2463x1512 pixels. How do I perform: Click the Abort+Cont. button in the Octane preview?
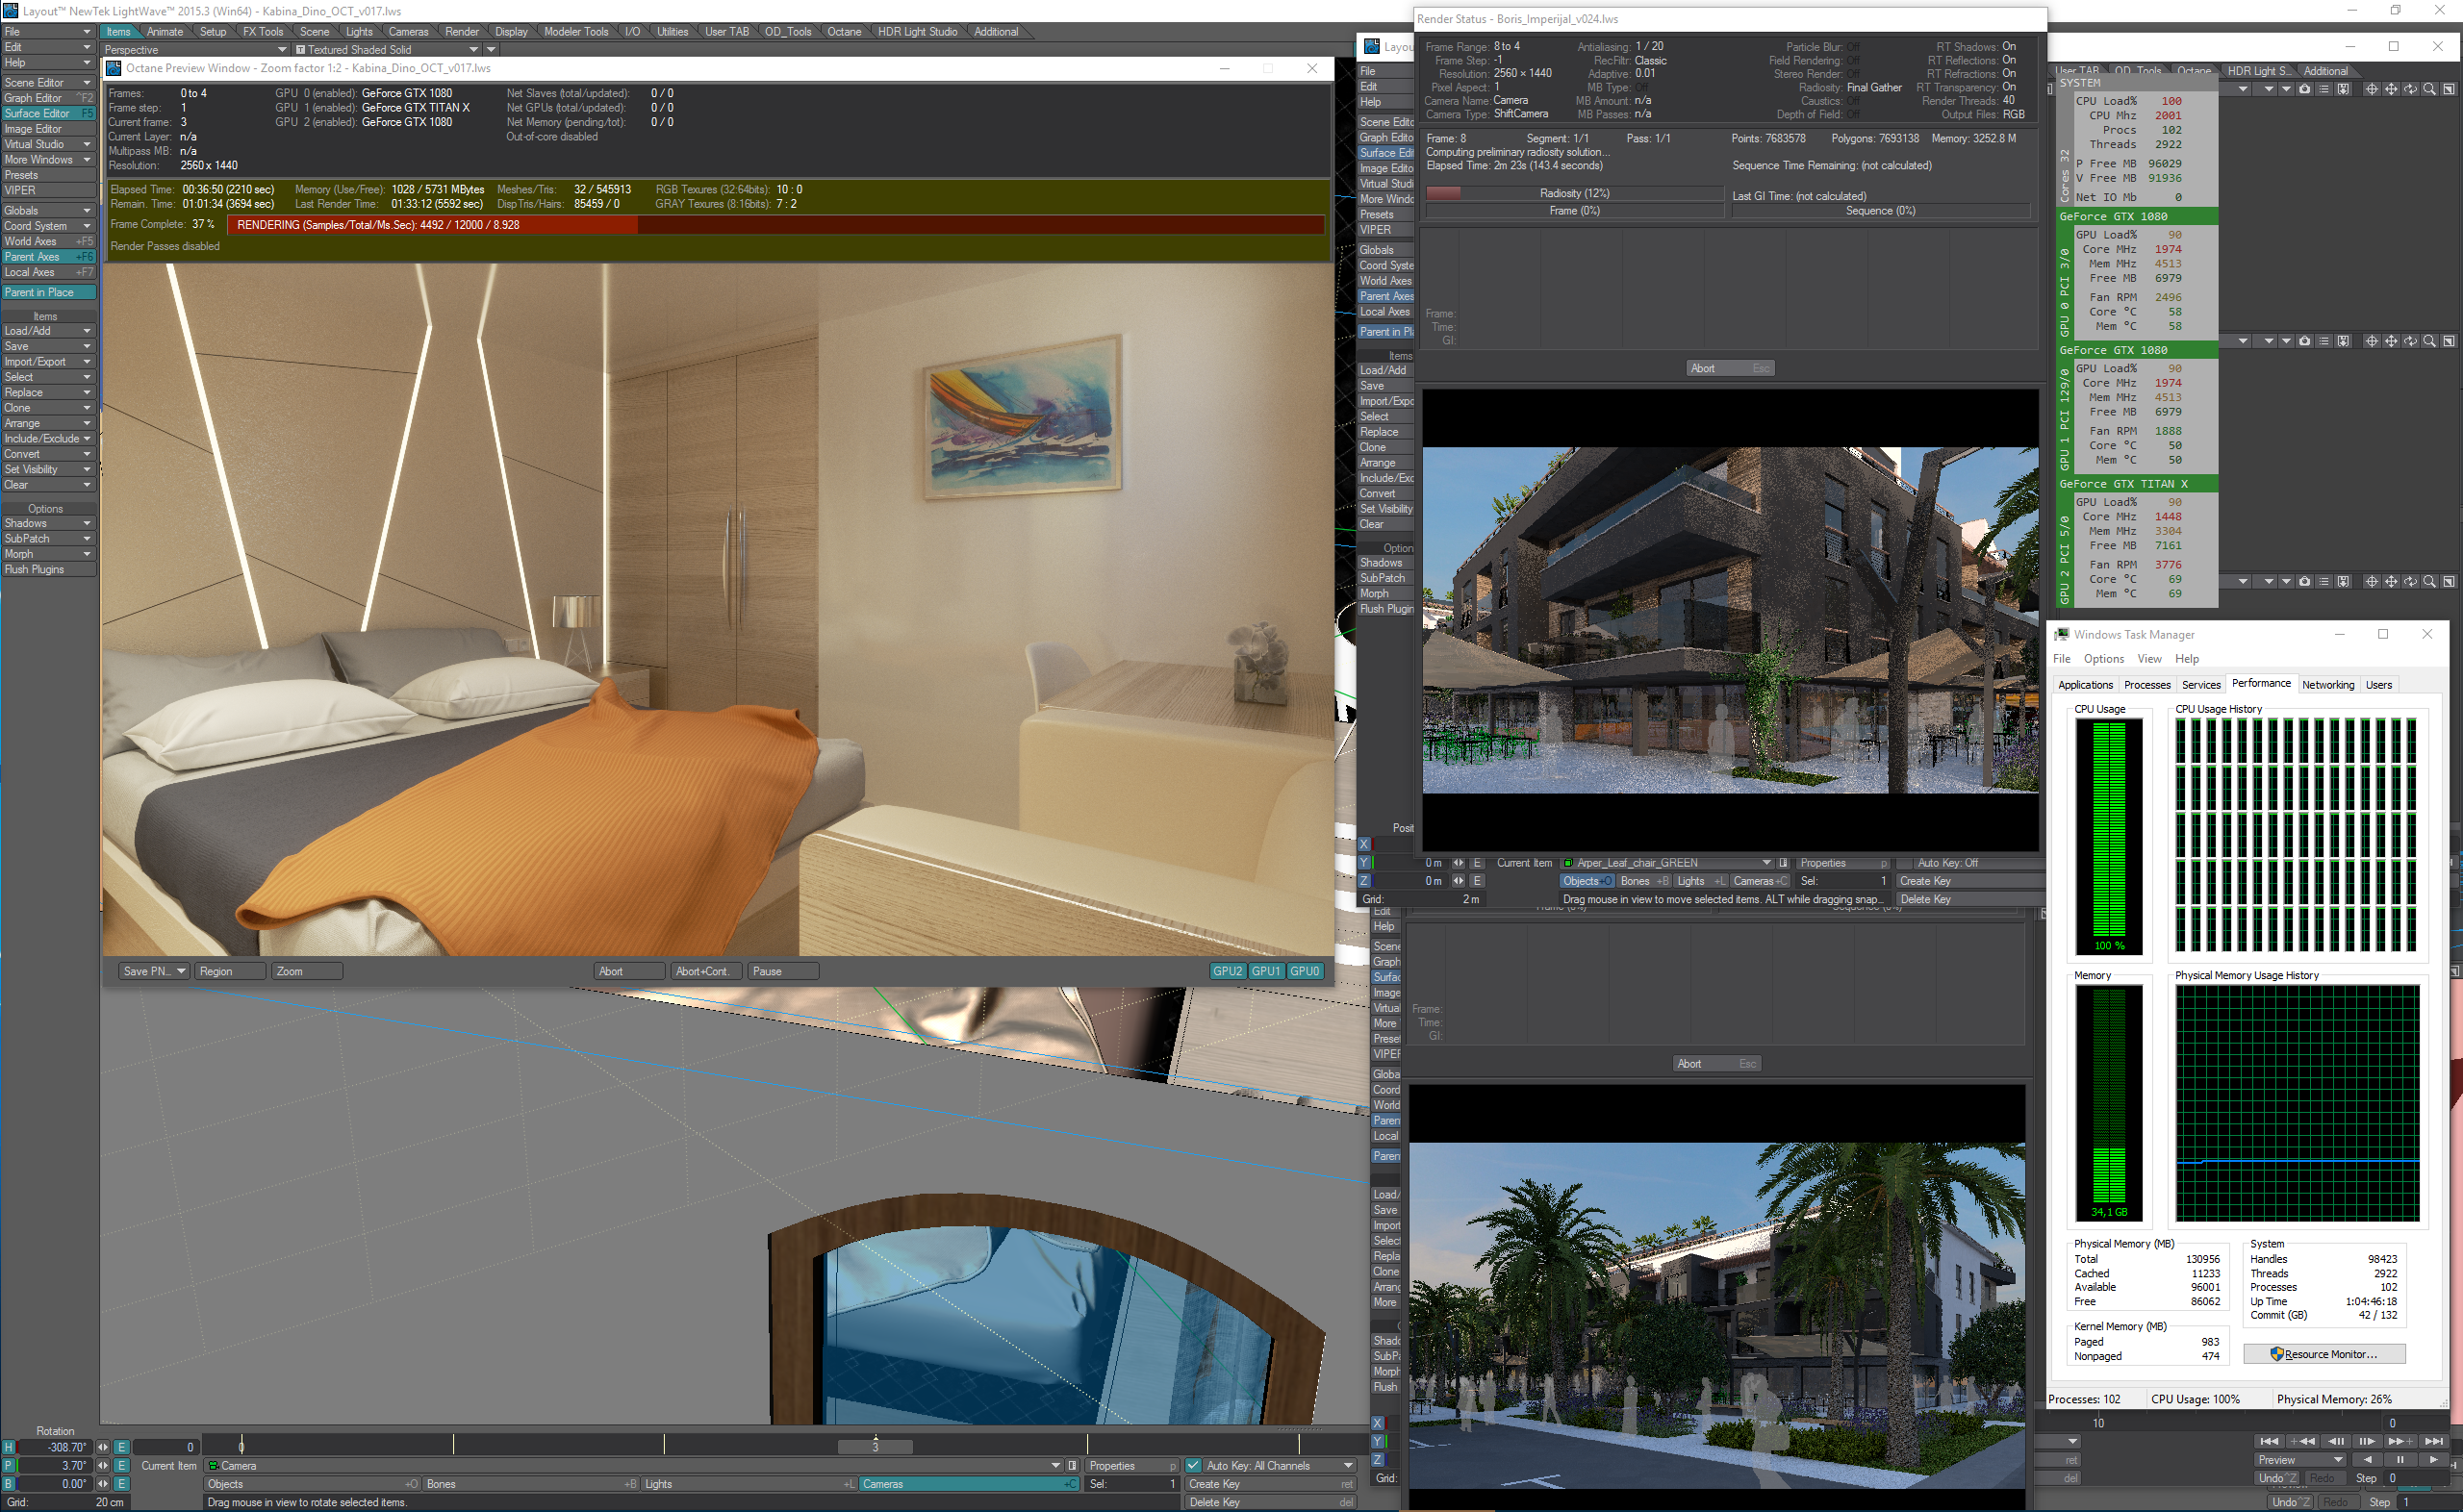[705, 971]
